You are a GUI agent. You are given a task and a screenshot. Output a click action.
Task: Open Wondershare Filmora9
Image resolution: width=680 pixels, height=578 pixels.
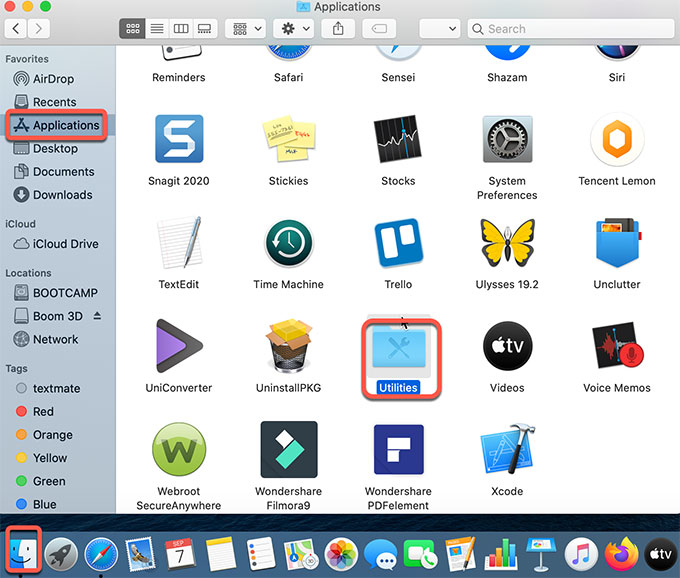[288, 449]
